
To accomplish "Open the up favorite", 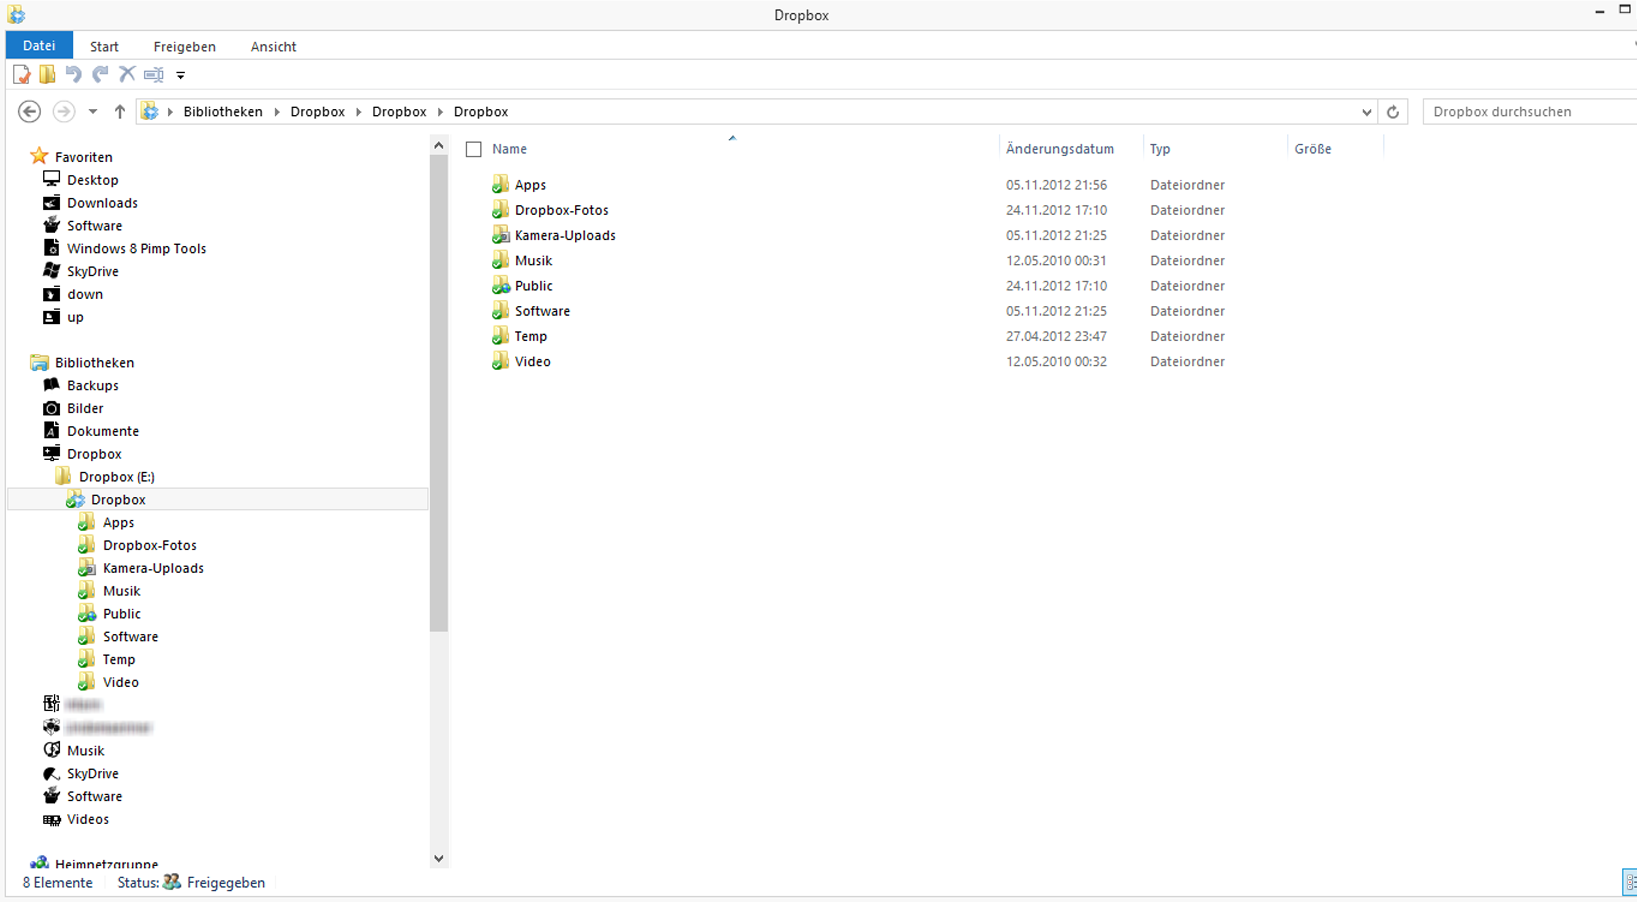I will (x=75, y=318).
